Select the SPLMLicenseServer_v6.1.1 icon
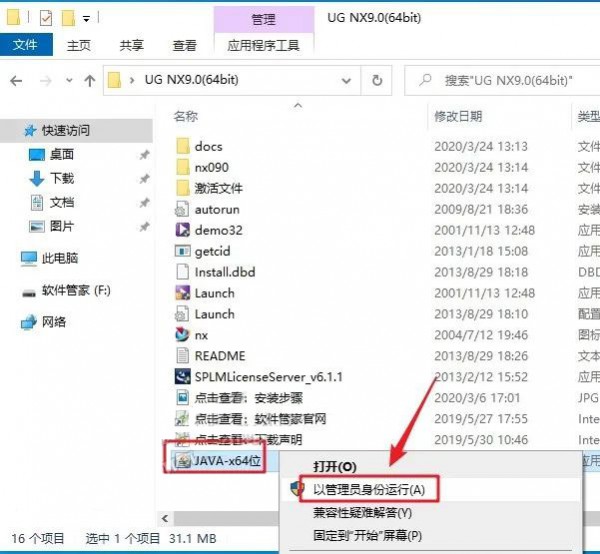The height and width of the screenshot is (554, 600). click(183, 376)
